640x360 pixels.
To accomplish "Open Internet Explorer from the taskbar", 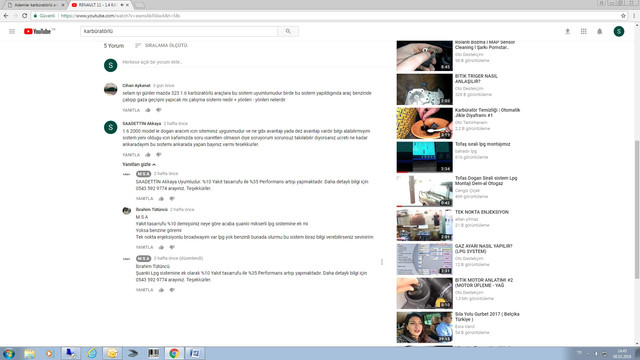I will [x=91, y=353].
